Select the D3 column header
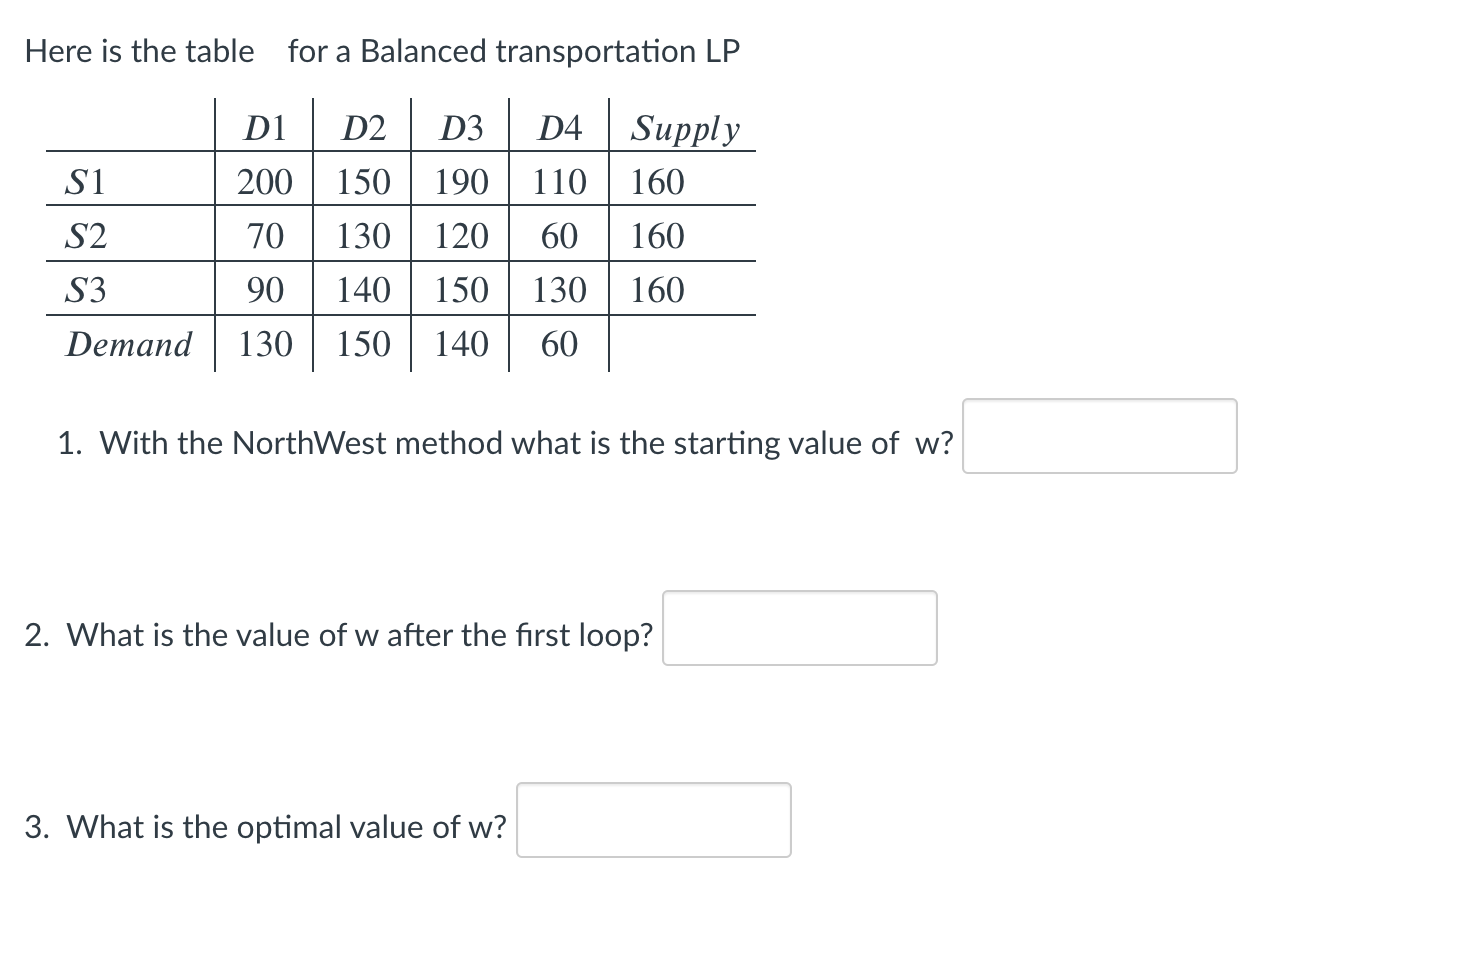This screenshot has width=1462, height=970. [x=459, y=127]
